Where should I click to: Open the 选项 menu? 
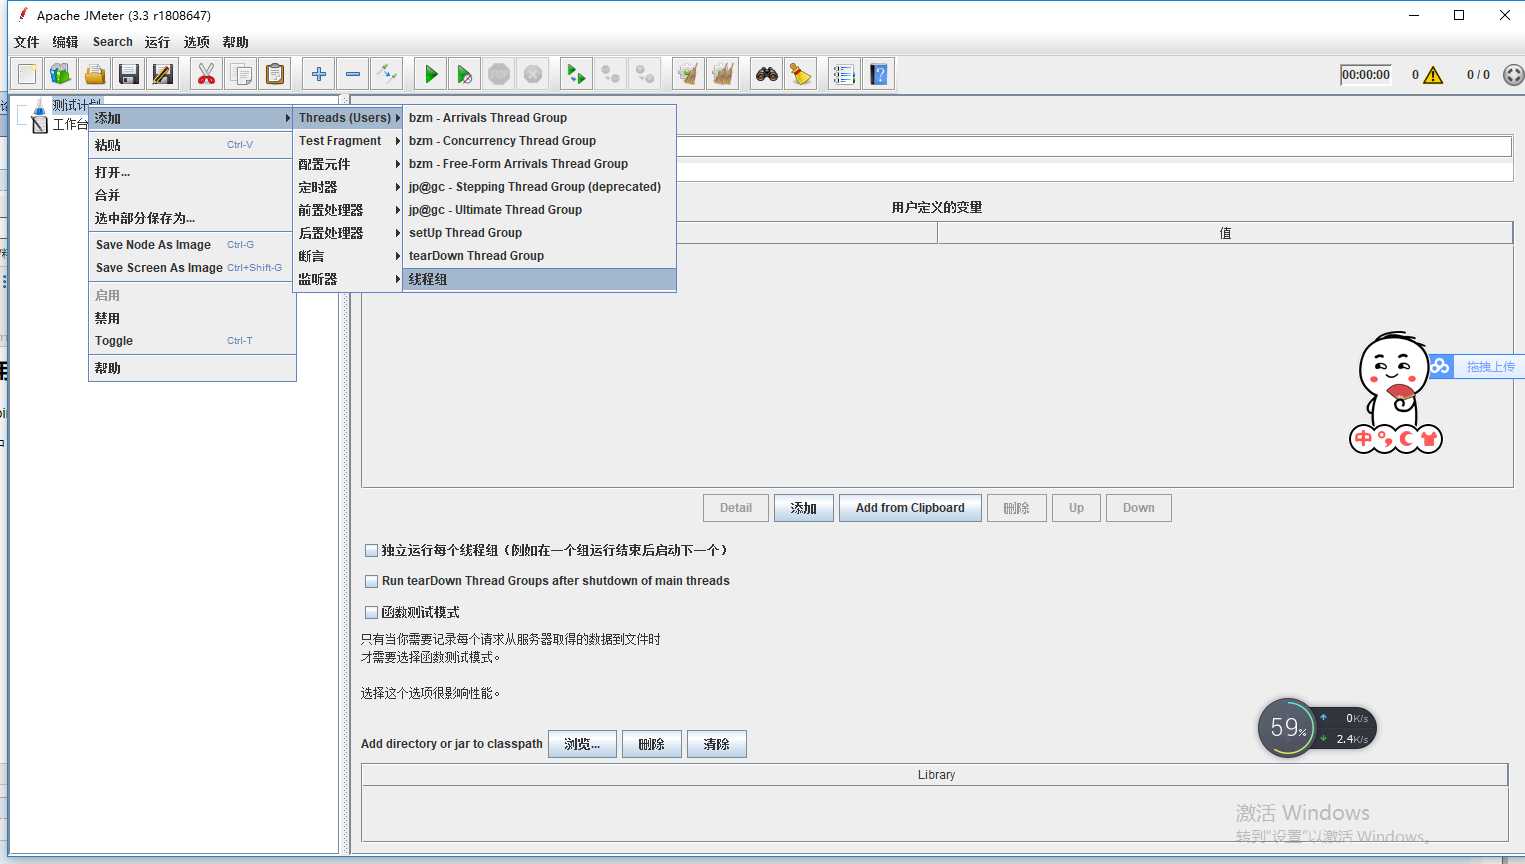(x=197, y=42)
